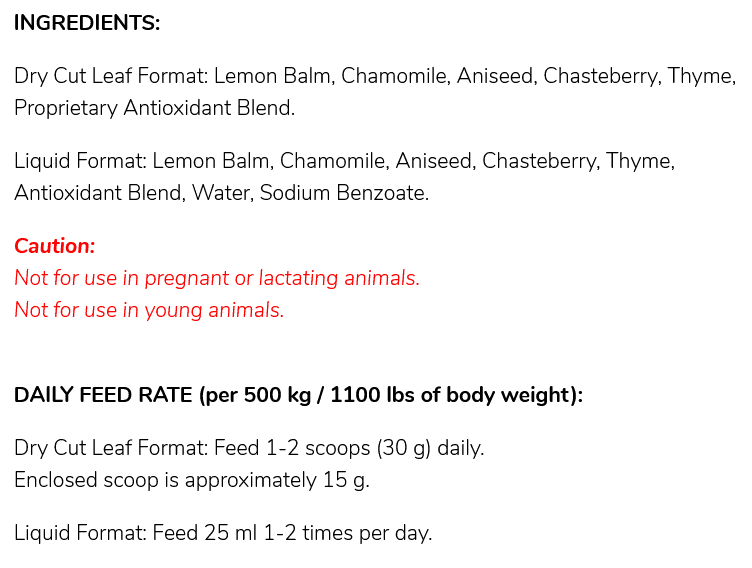752x568 pixels.
Task: Click the DAILY FEED RATE heading
Action: [x=298, y=395]
